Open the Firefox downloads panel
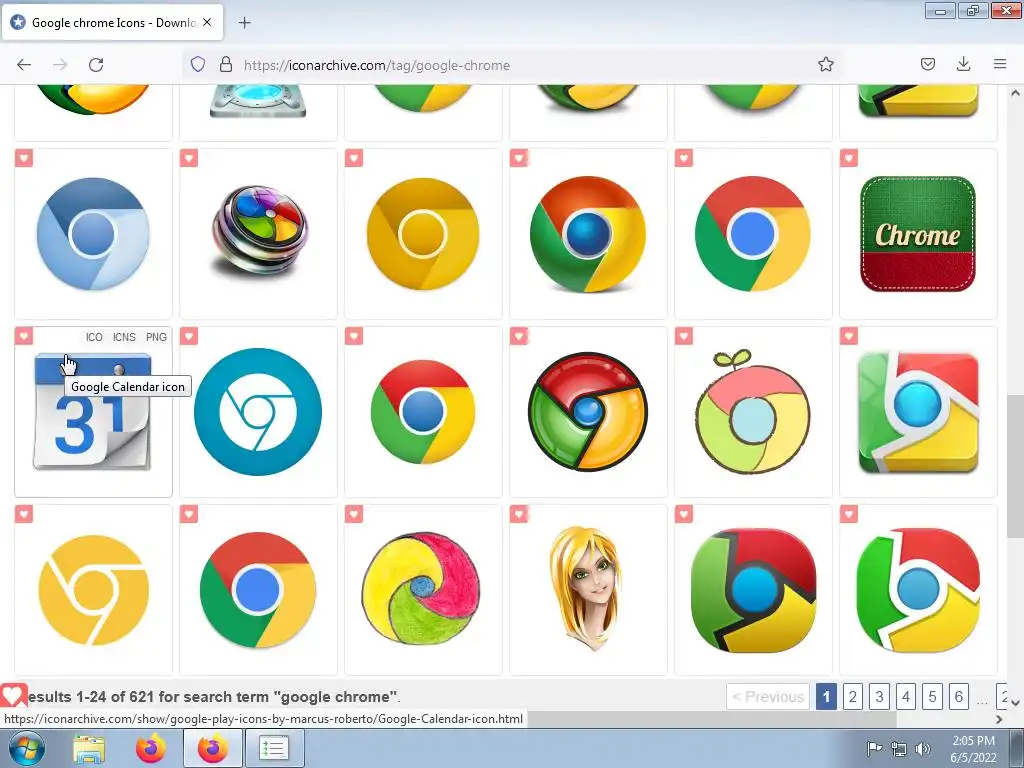Screen dimensions: 1024x768 pyautogui.click(x=963, y=64)
